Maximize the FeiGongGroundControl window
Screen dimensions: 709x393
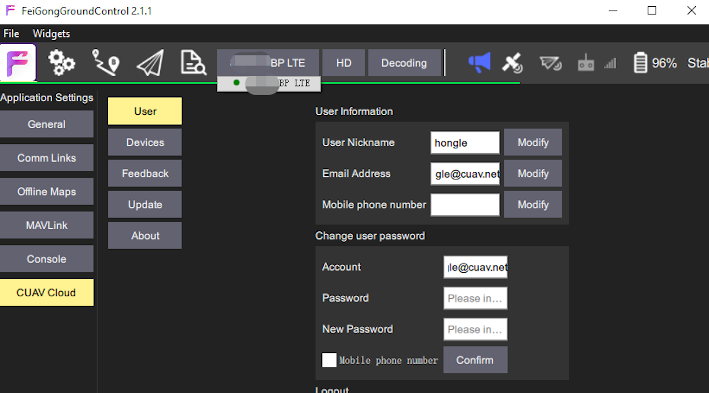click(x=652, y=10)
